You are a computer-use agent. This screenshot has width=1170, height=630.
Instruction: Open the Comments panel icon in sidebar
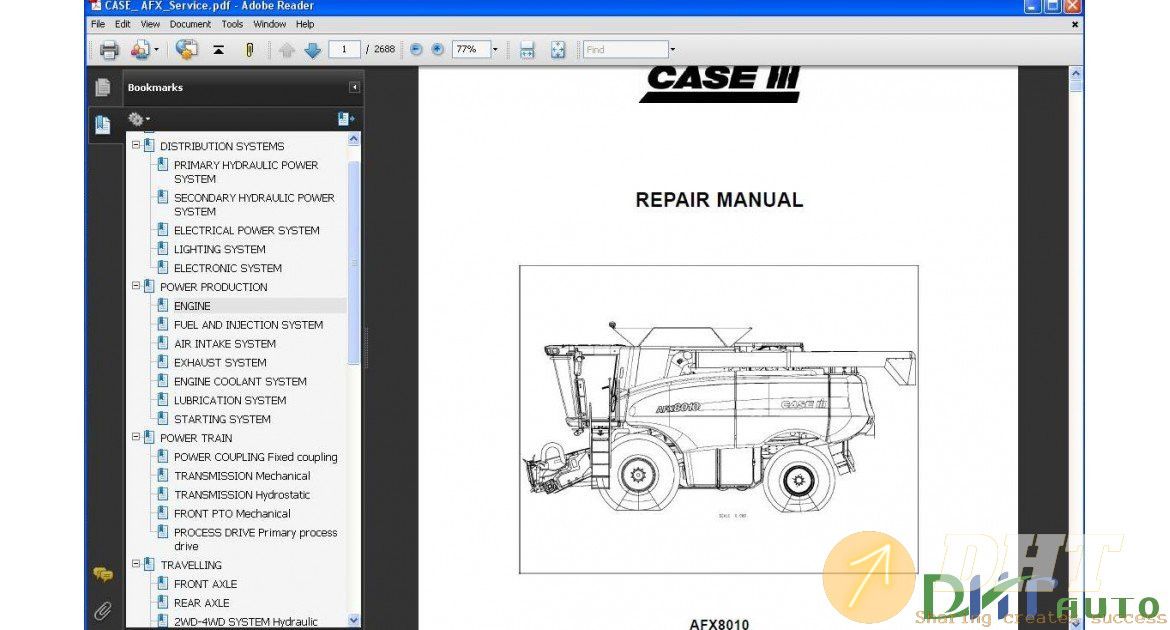click(103, 574)
